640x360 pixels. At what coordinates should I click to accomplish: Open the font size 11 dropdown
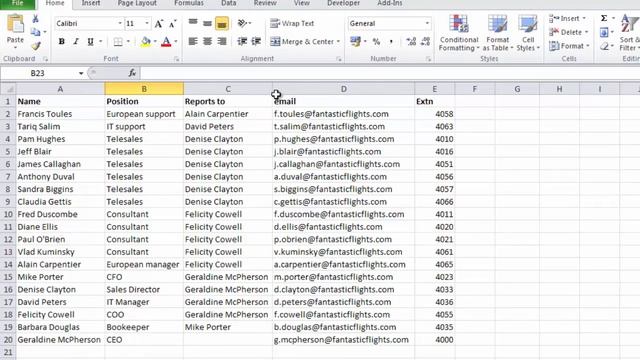147,23
